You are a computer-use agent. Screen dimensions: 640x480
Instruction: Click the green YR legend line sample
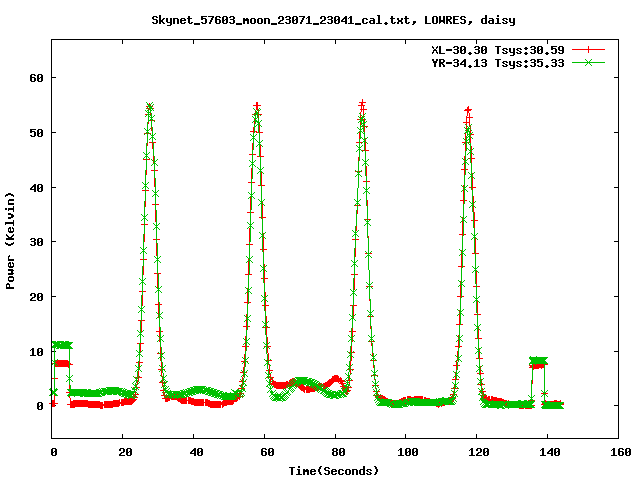click(x=588, y=62)
